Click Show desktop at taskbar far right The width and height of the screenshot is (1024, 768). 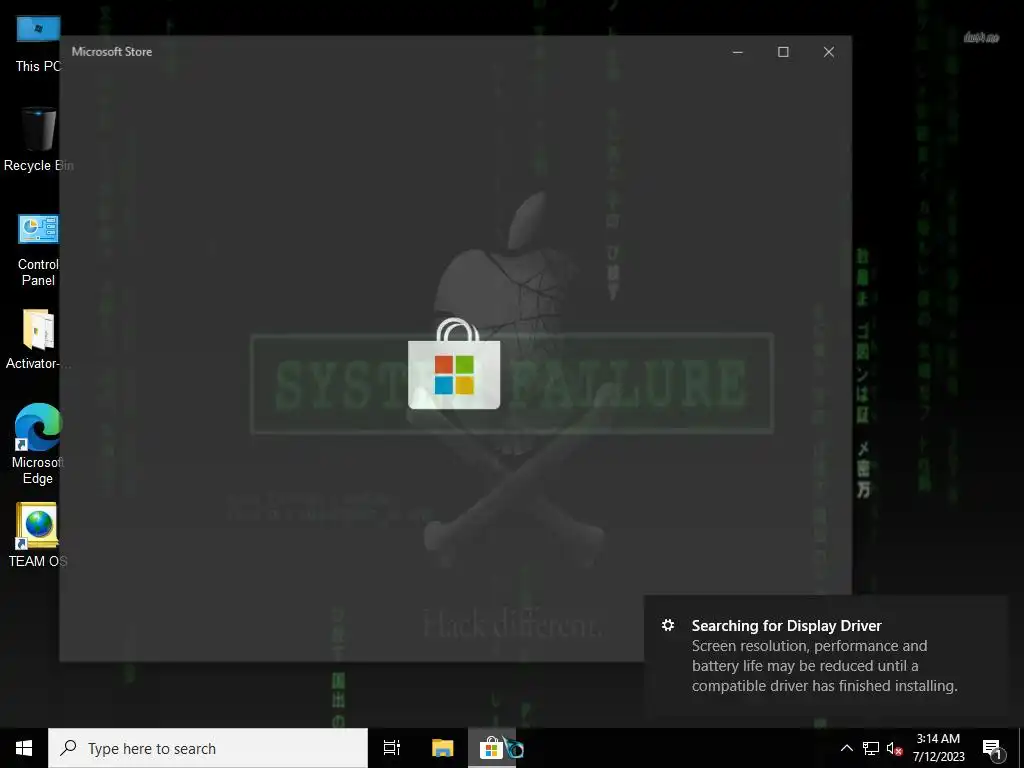1021,748
